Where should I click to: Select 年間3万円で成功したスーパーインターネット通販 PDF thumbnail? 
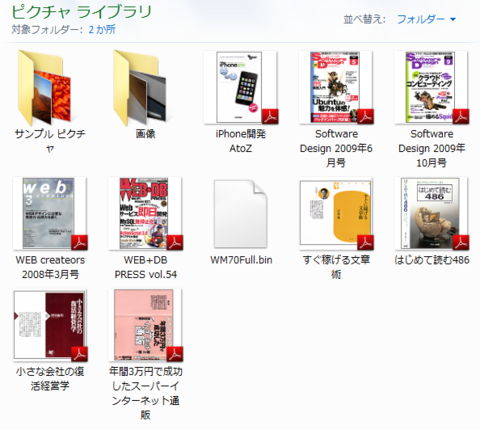[145, 325]
